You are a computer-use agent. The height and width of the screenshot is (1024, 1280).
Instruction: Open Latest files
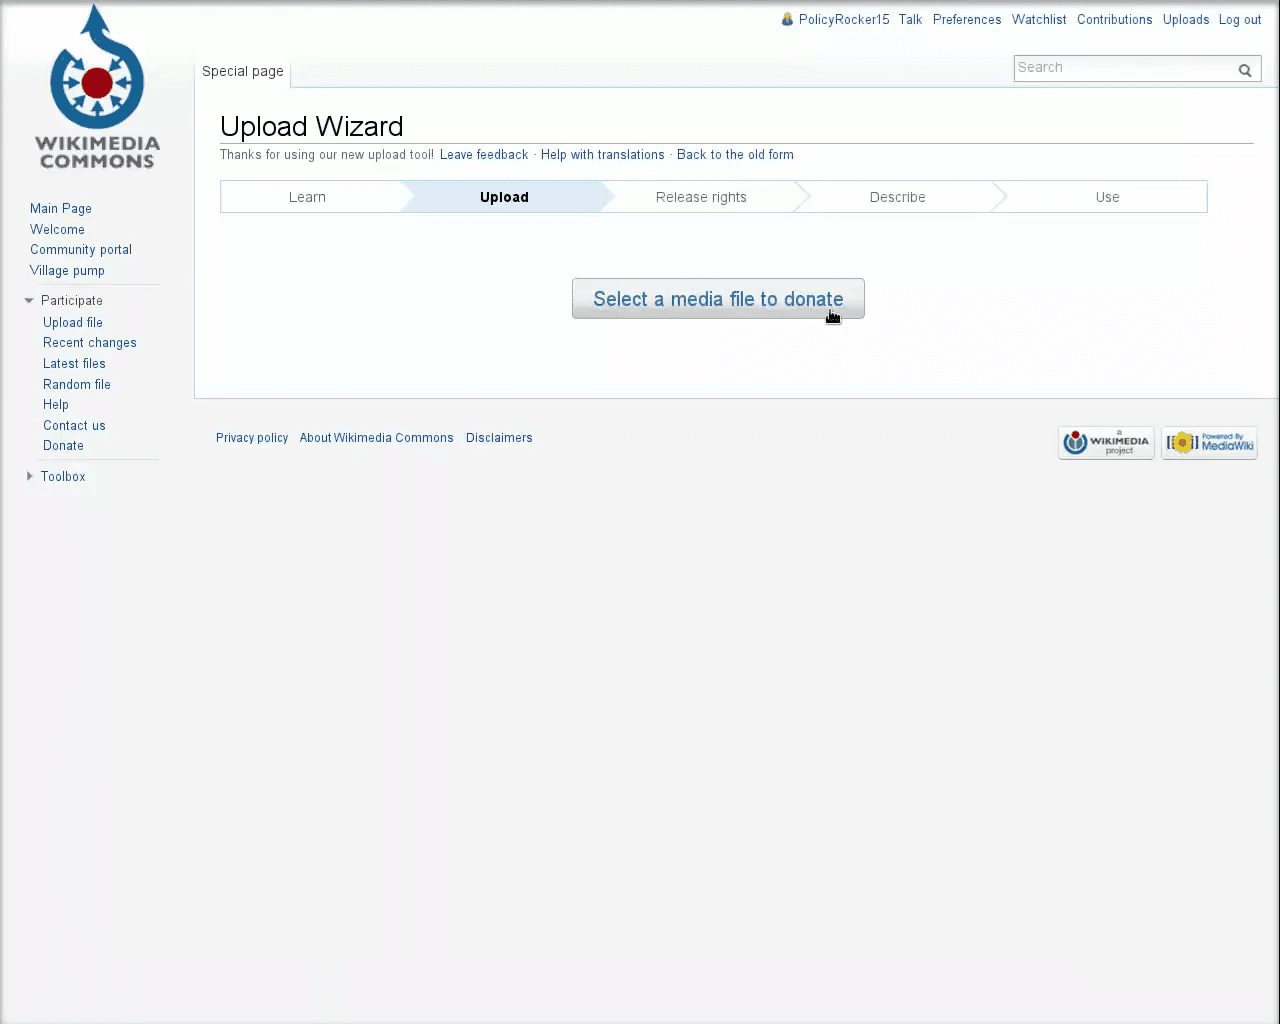[x=74, y=363]
